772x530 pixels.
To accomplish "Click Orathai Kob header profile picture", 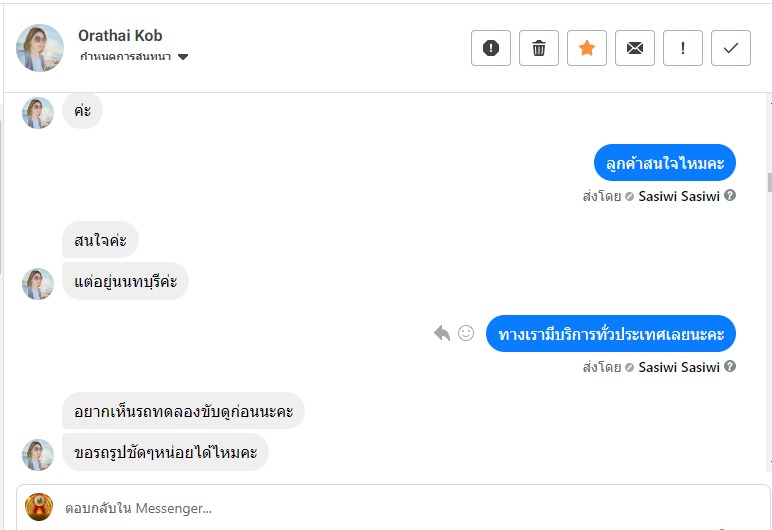I will point(40,47).
